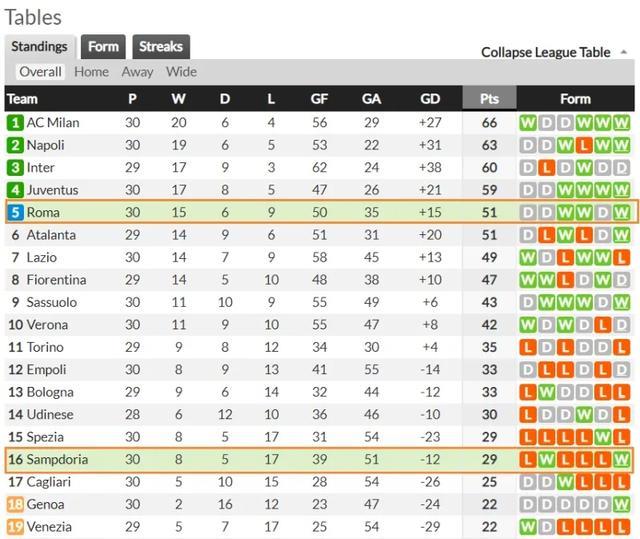Click the Collapse League Table link

pyautogui.click(x=546, y=52)
